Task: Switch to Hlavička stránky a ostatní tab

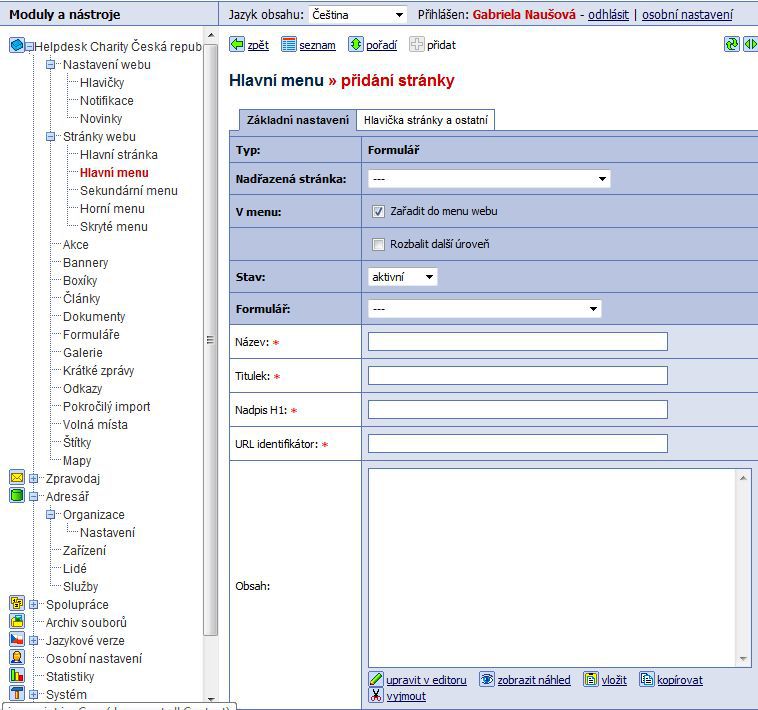Action: click(x=425, y=120)
